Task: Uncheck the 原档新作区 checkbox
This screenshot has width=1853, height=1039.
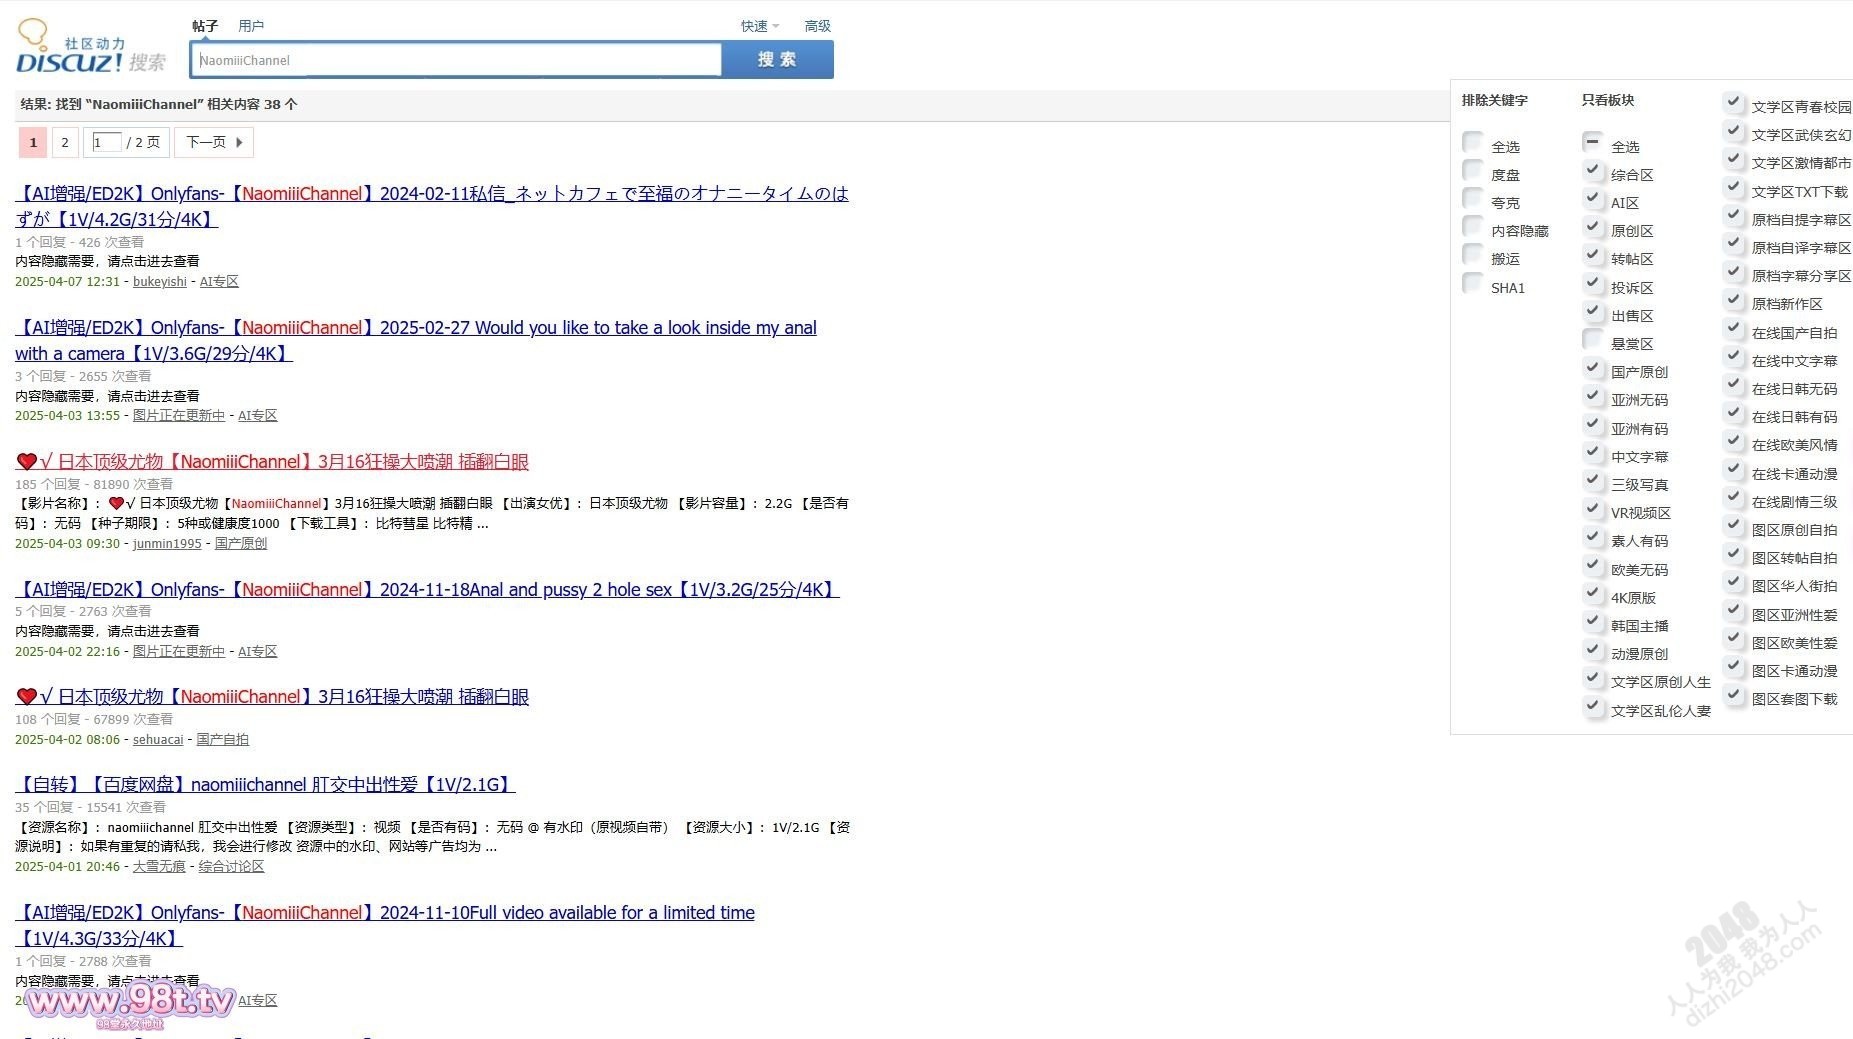Action: coord(1734,299)
